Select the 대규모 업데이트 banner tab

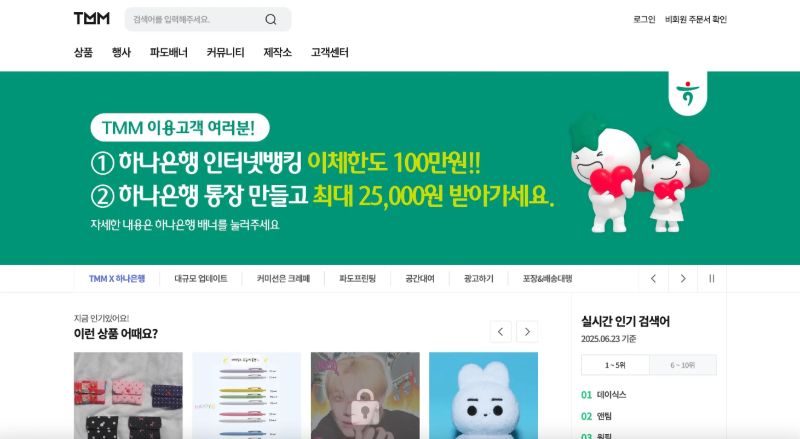[x=201, y=279]
